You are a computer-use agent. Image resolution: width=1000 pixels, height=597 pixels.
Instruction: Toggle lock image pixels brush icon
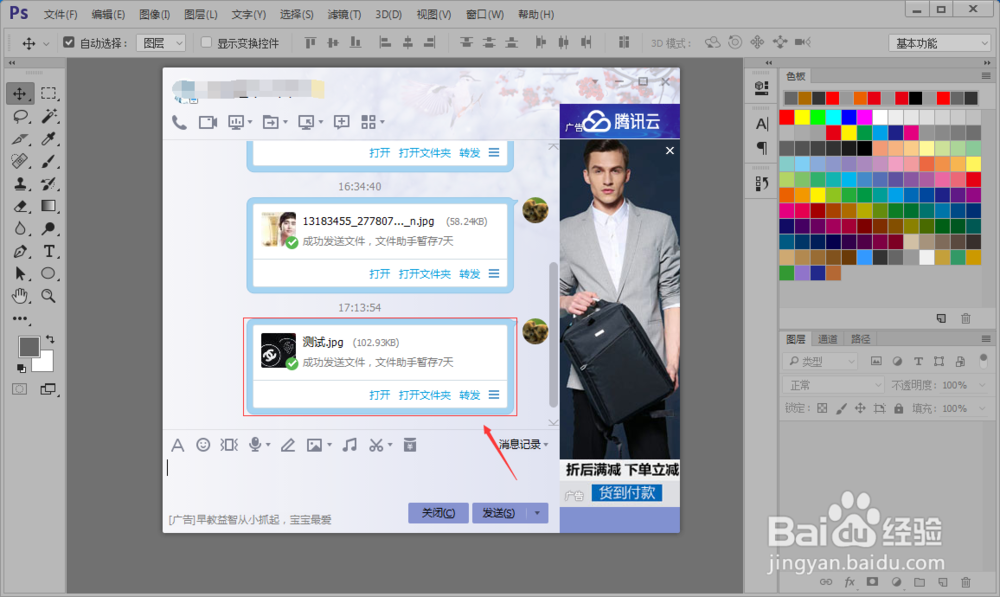point(841,409)
